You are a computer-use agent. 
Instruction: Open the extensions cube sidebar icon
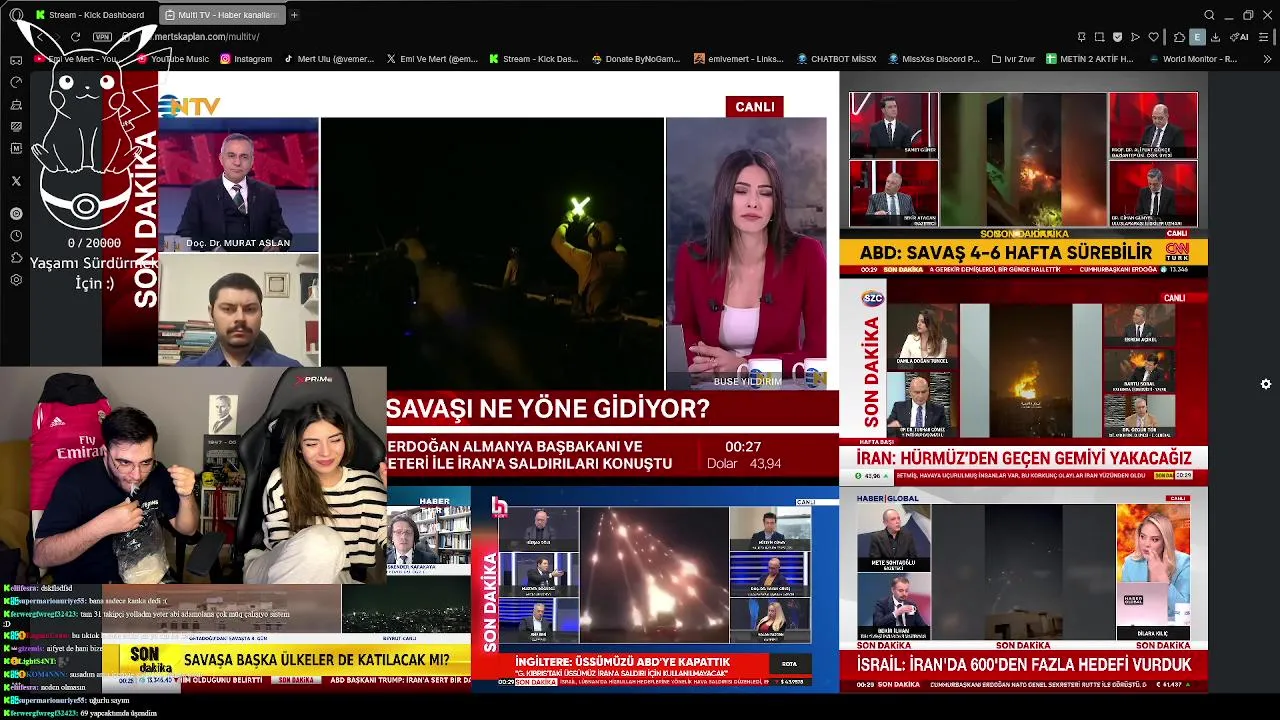click(16, 258)
